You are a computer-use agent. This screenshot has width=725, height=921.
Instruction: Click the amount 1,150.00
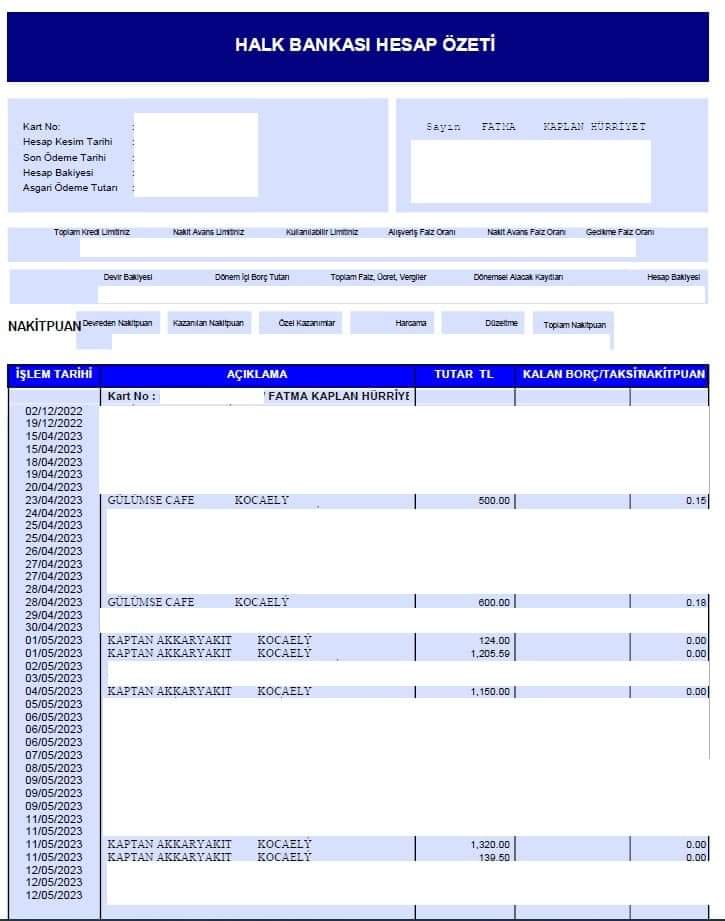491,692
